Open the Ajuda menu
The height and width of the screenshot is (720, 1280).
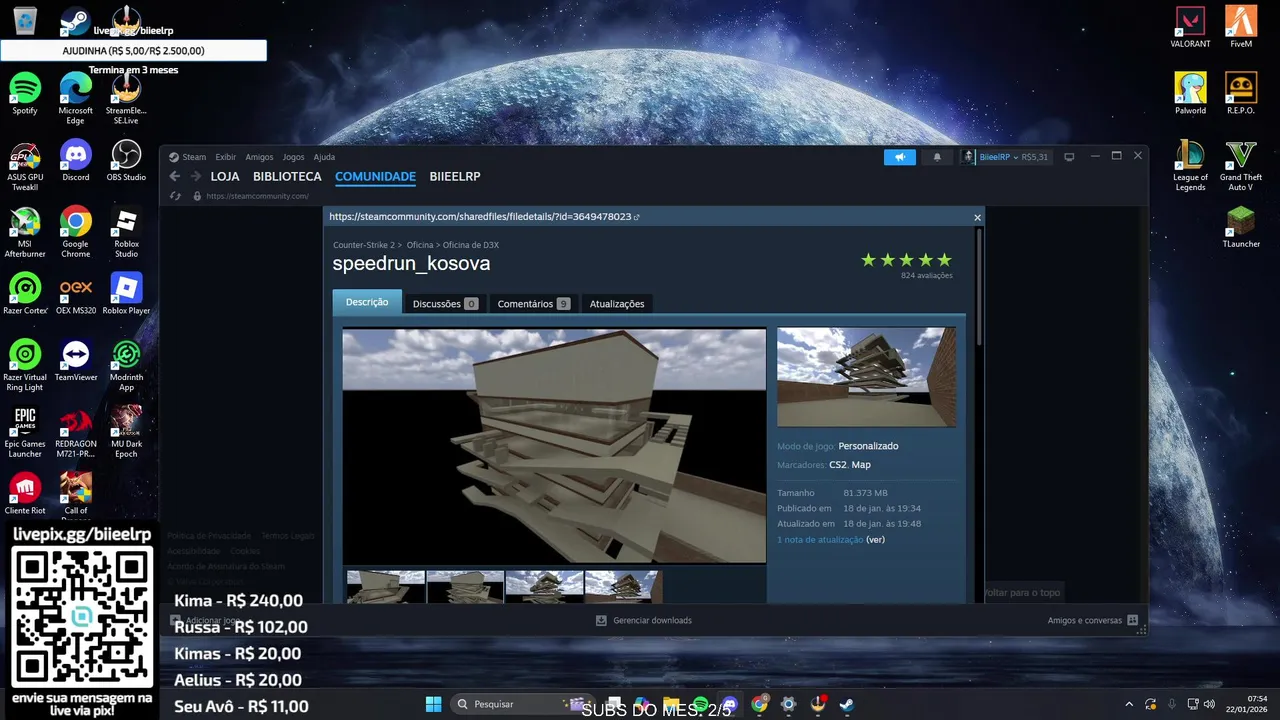324,157
